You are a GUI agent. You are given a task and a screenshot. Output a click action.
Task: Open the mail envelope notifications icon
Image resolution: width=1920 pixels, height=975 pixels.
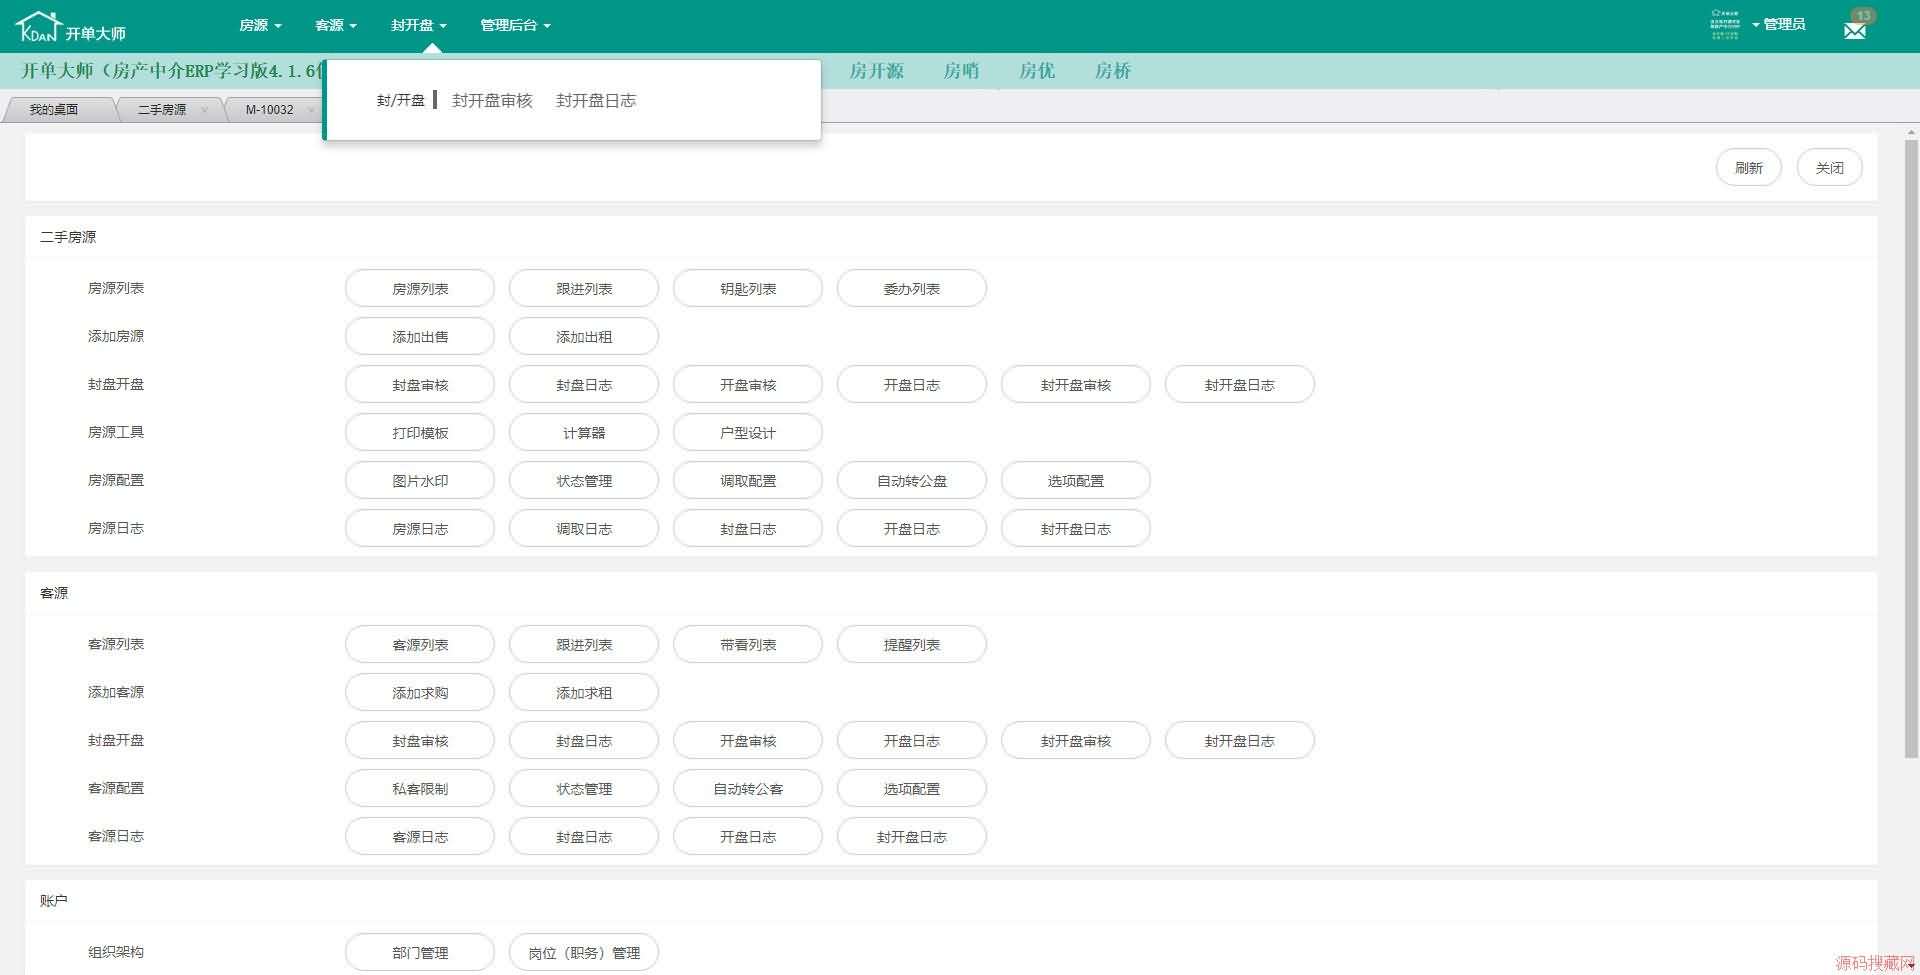click(x=1855, y=30)
